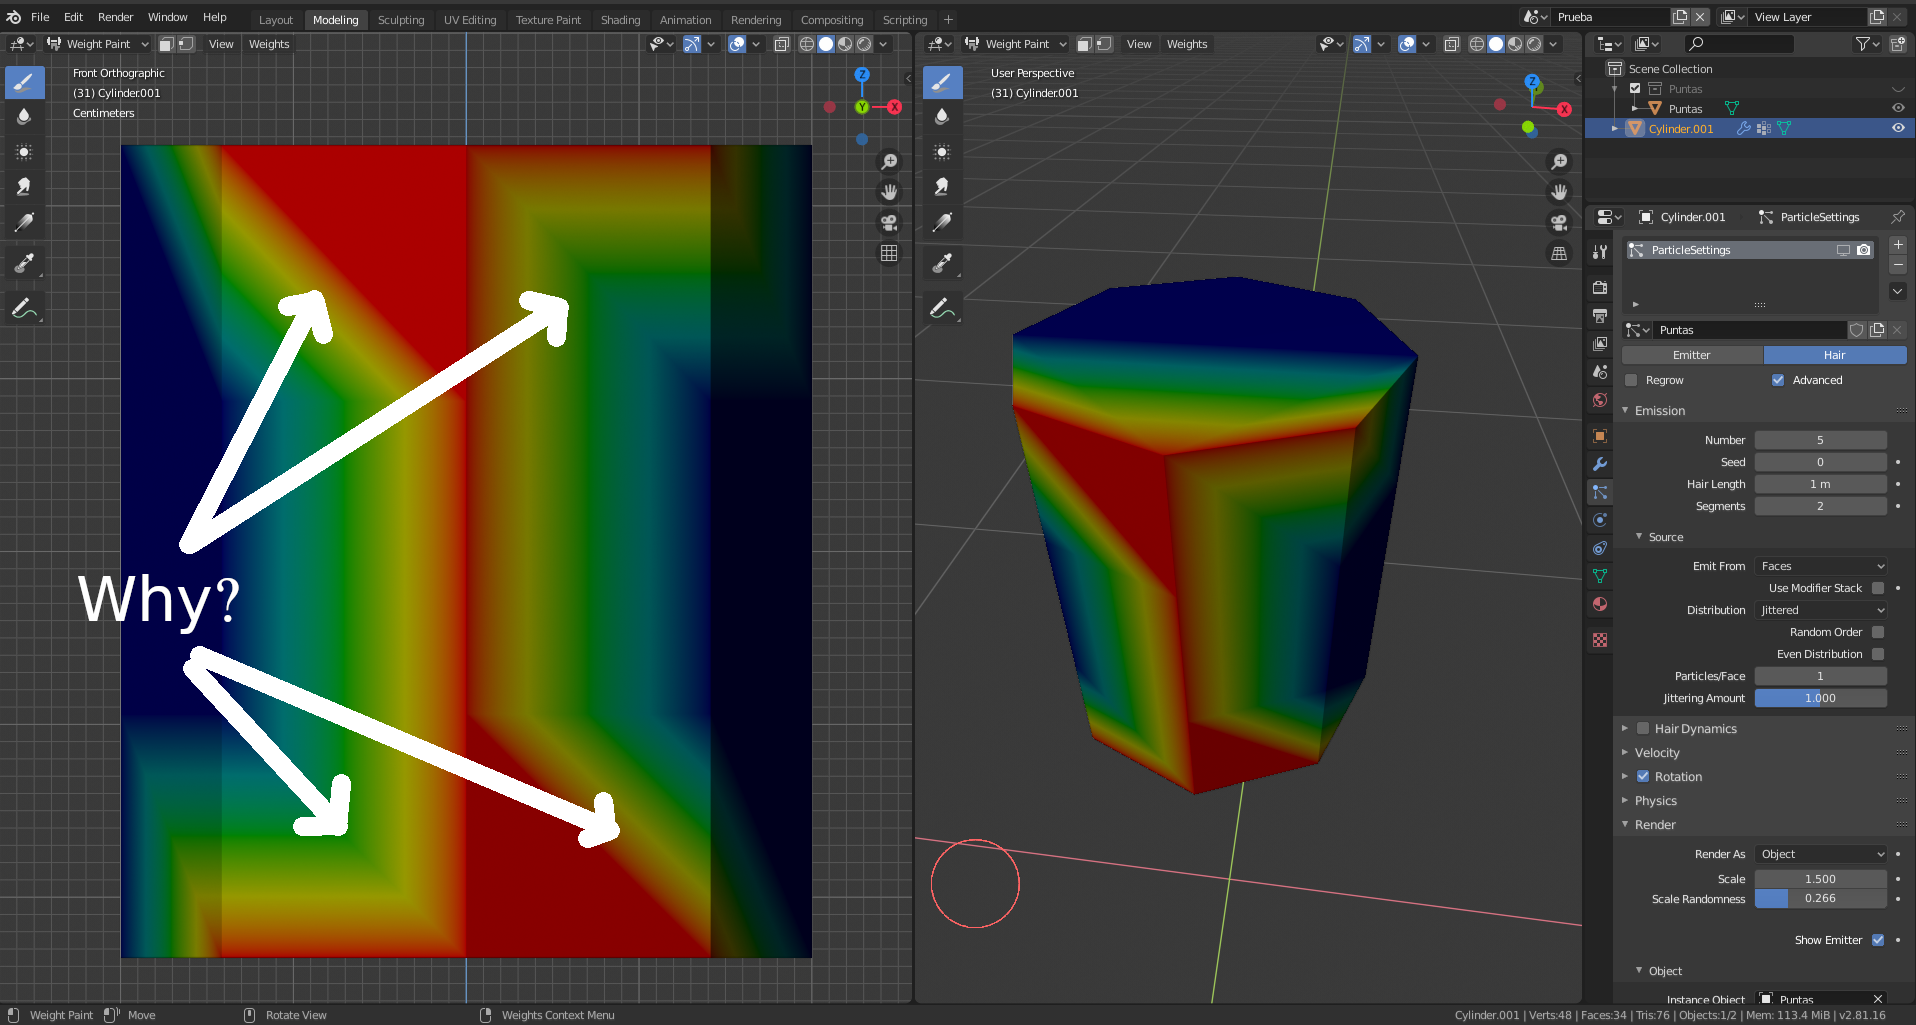Open particle slot specials dropdown arrow
This screenshot has width=1916, height=1025.
1898,291
